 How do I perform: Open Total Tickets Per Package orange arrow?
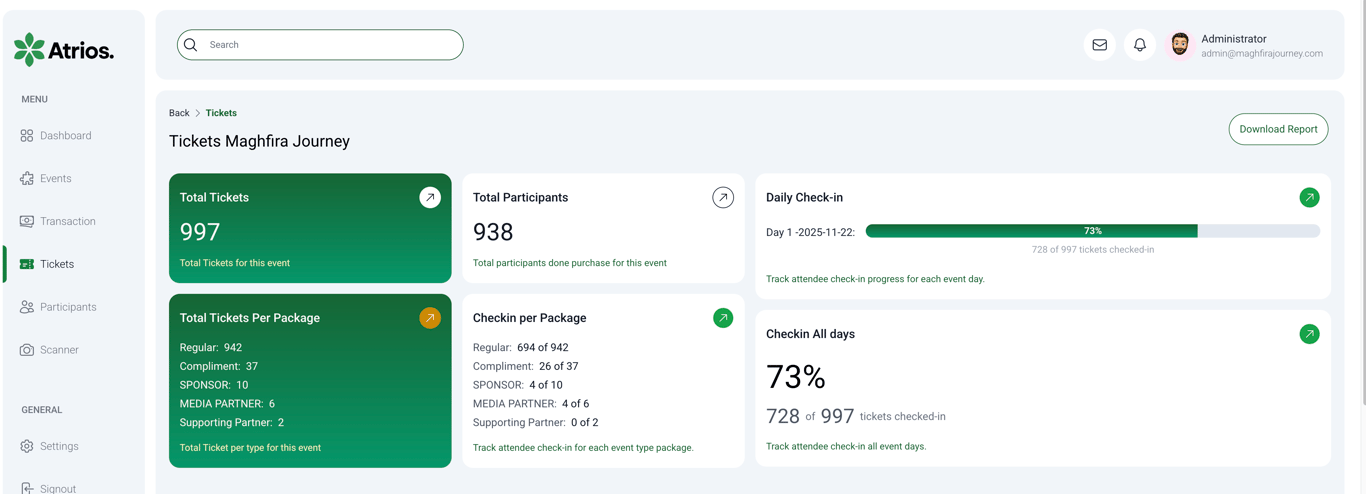coord(430,318)
